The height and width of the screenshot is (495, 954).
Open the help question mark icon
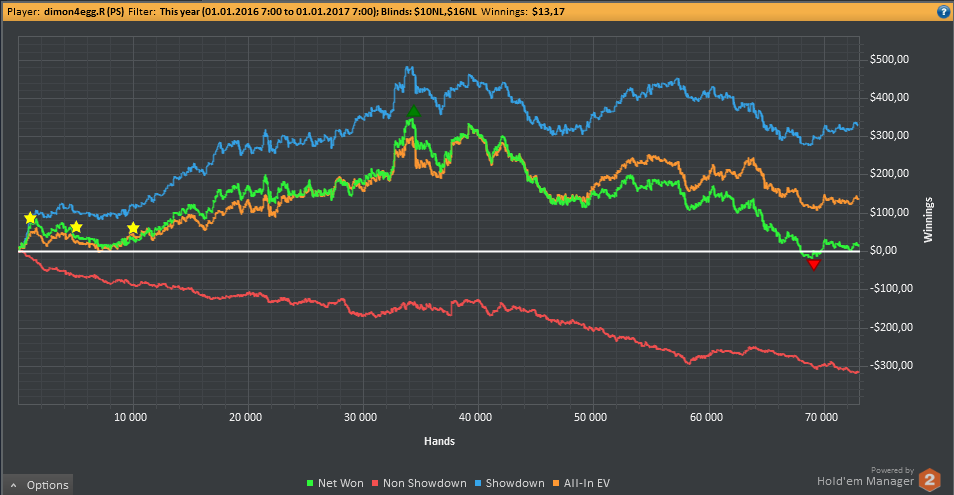(x=944, y=12)
